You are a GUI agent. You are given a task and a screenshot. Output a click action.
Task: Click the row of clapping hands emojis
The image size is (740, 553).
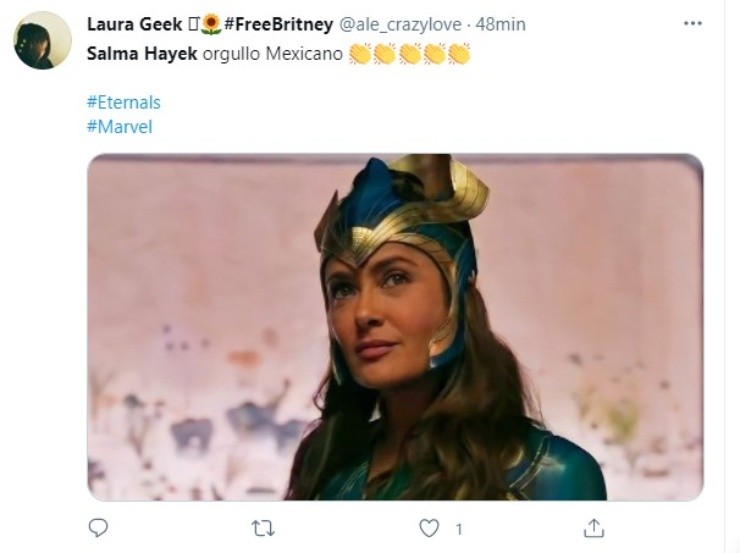click(409, 53)
